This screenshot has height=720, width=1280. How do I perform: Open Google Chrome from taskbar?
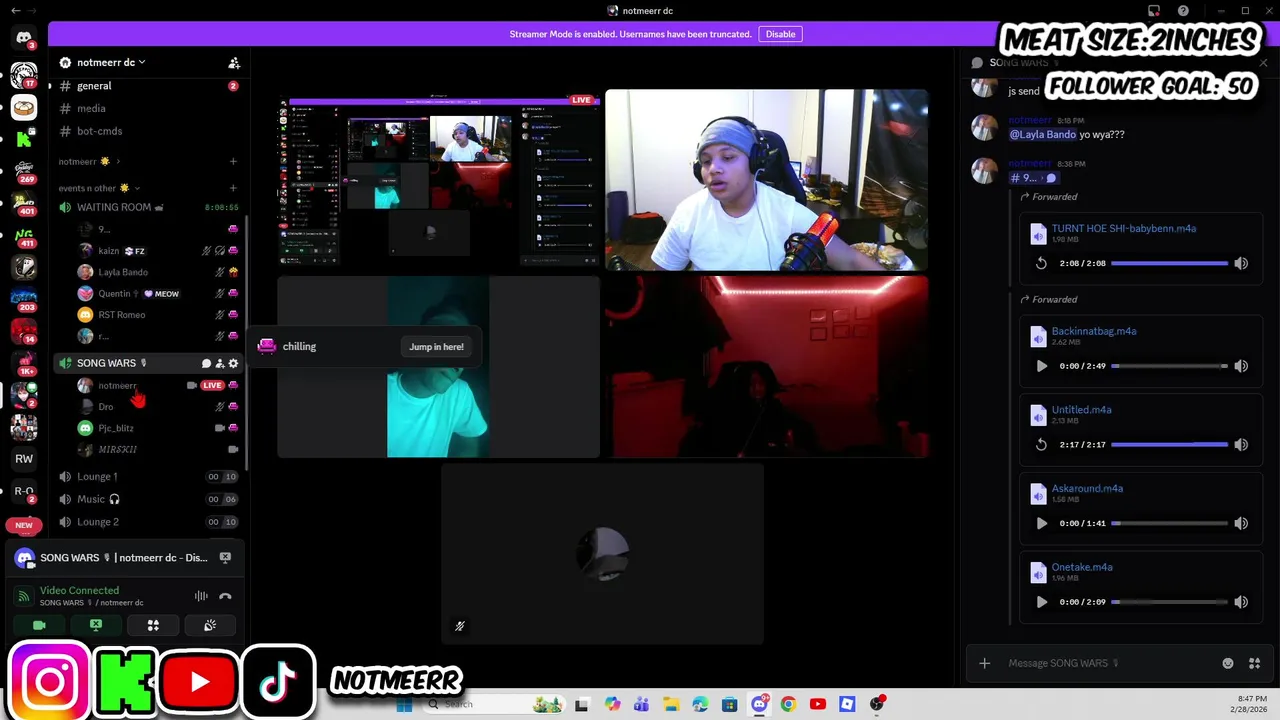788,704
